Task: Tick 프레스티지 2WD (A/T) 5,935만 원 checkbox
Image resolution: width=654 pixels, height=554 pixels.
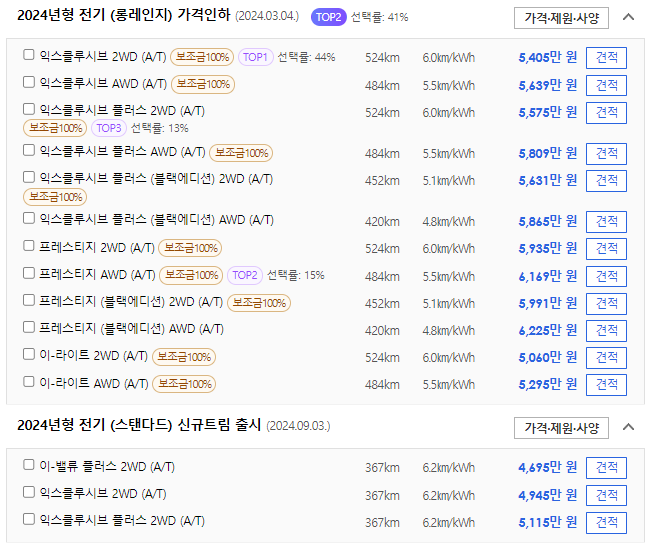Action: (28, 246)
